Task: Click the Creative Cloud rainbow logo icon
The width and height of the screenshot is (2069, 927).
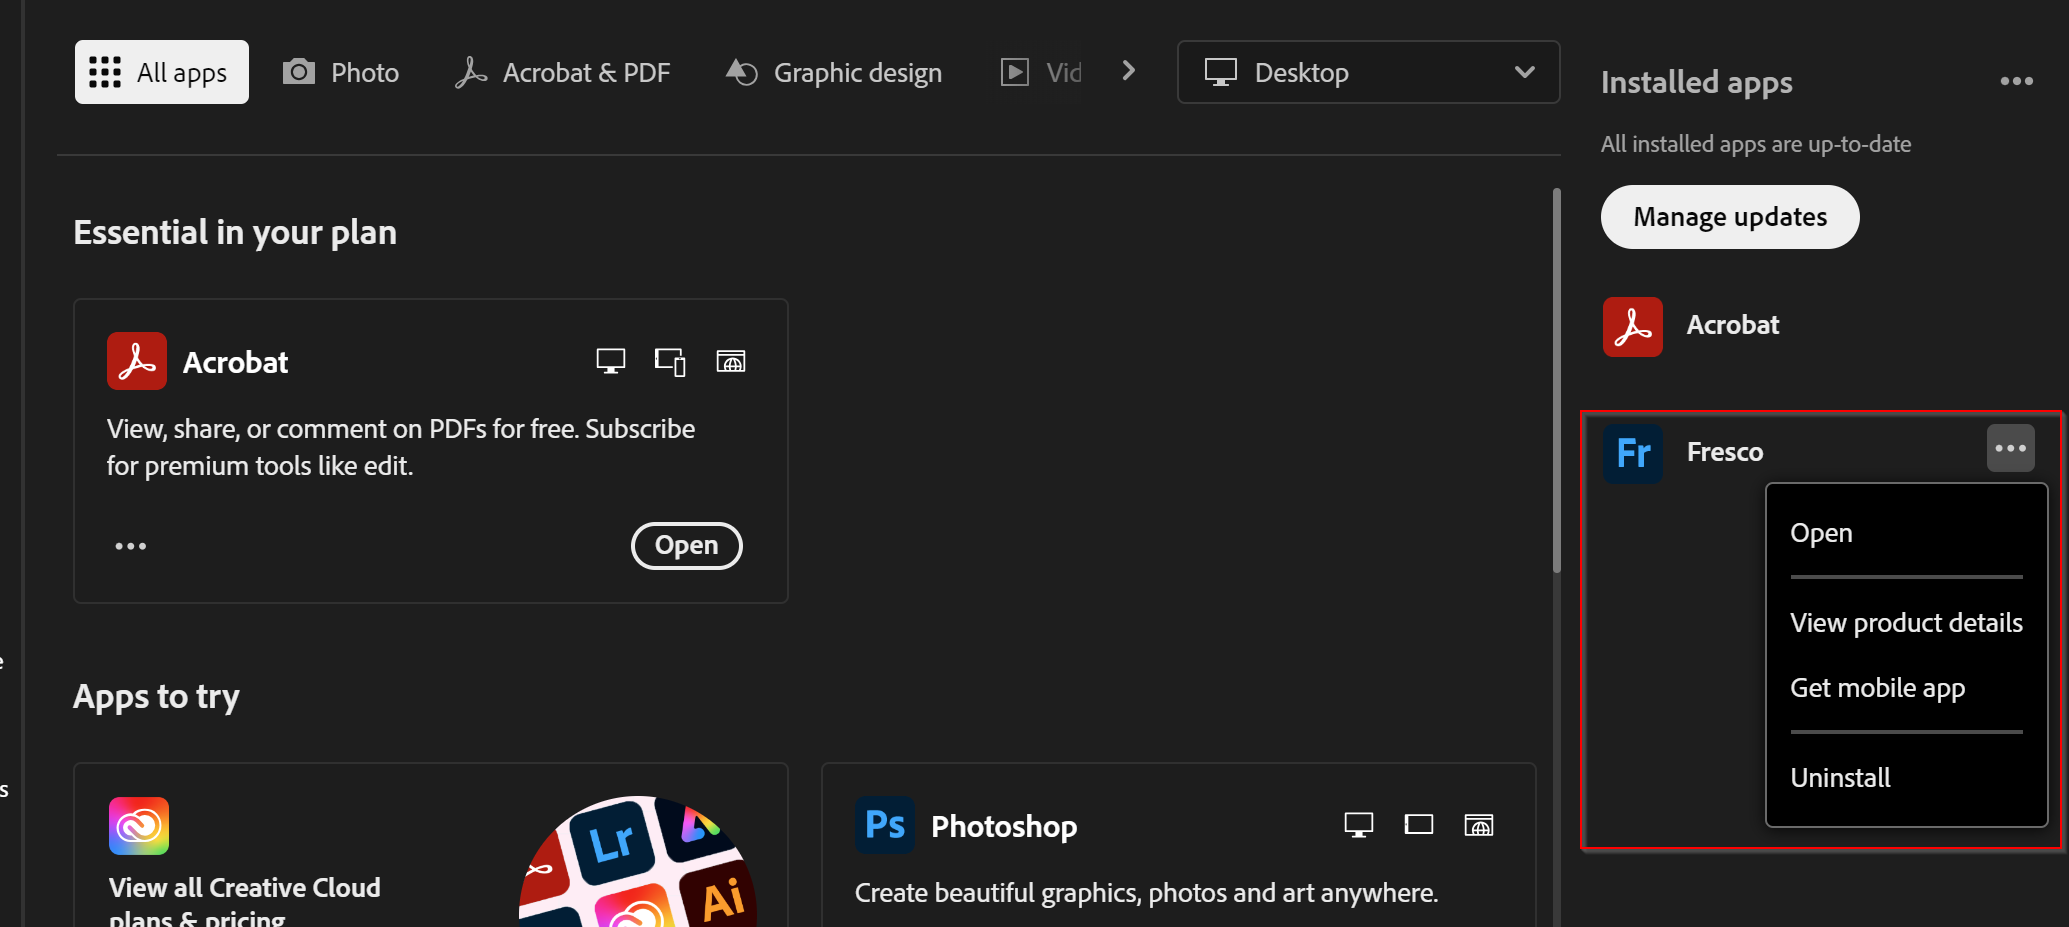Action: coord(138,826)
